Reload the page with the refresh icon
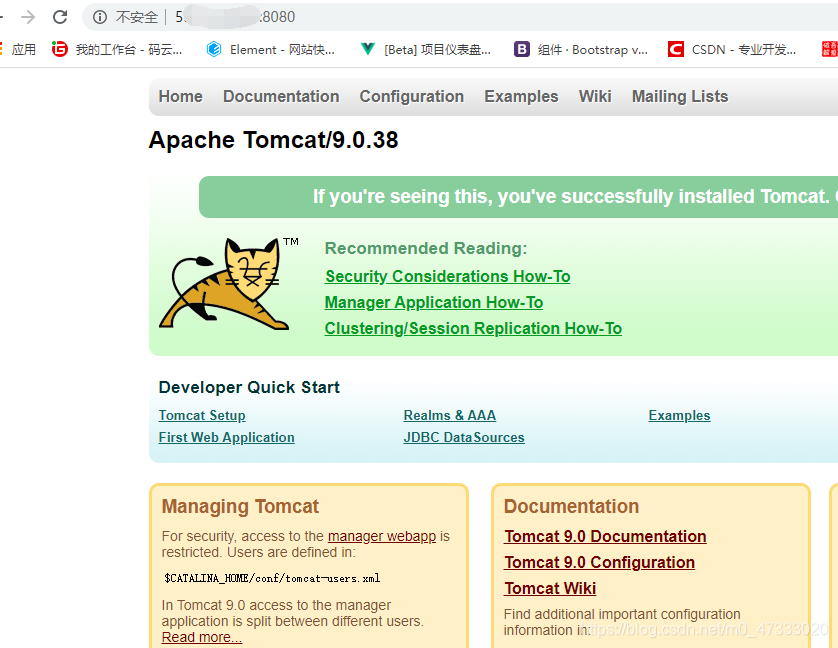The image size is (838, 648). (60, 17)
